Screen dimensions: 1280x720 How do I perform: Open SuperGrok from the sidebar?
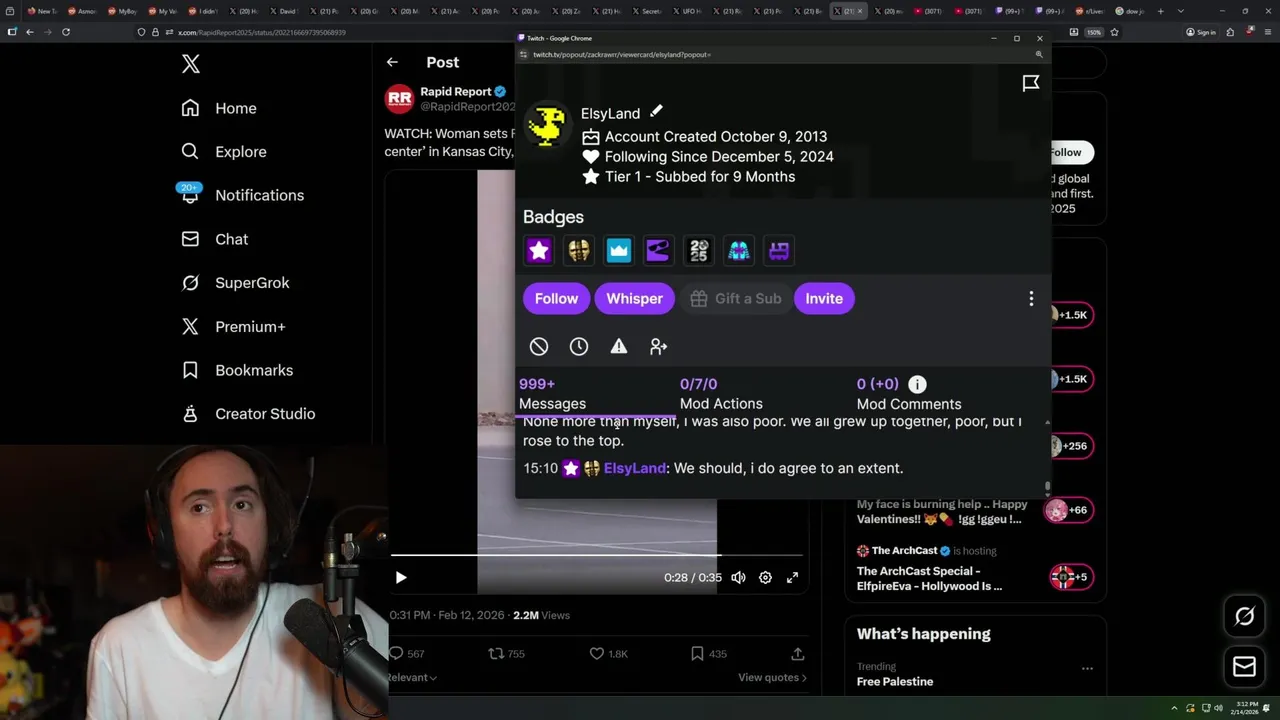(235, 283)
